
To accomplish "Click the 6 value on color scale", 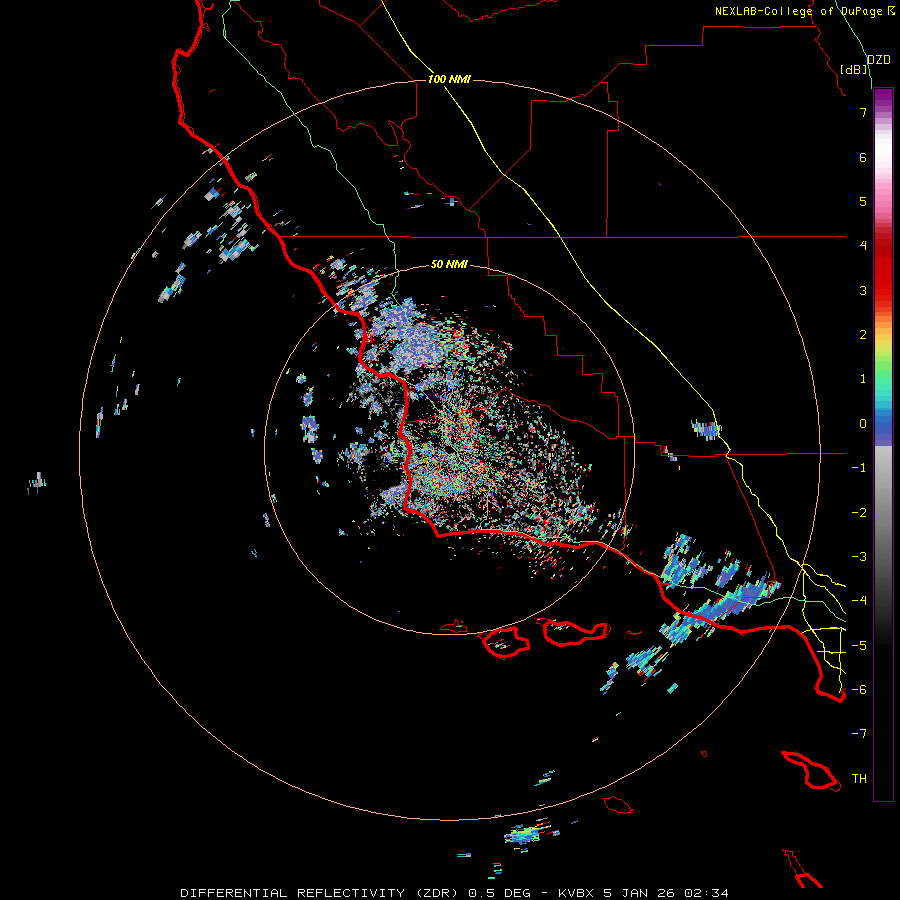I will click(863, 157).
